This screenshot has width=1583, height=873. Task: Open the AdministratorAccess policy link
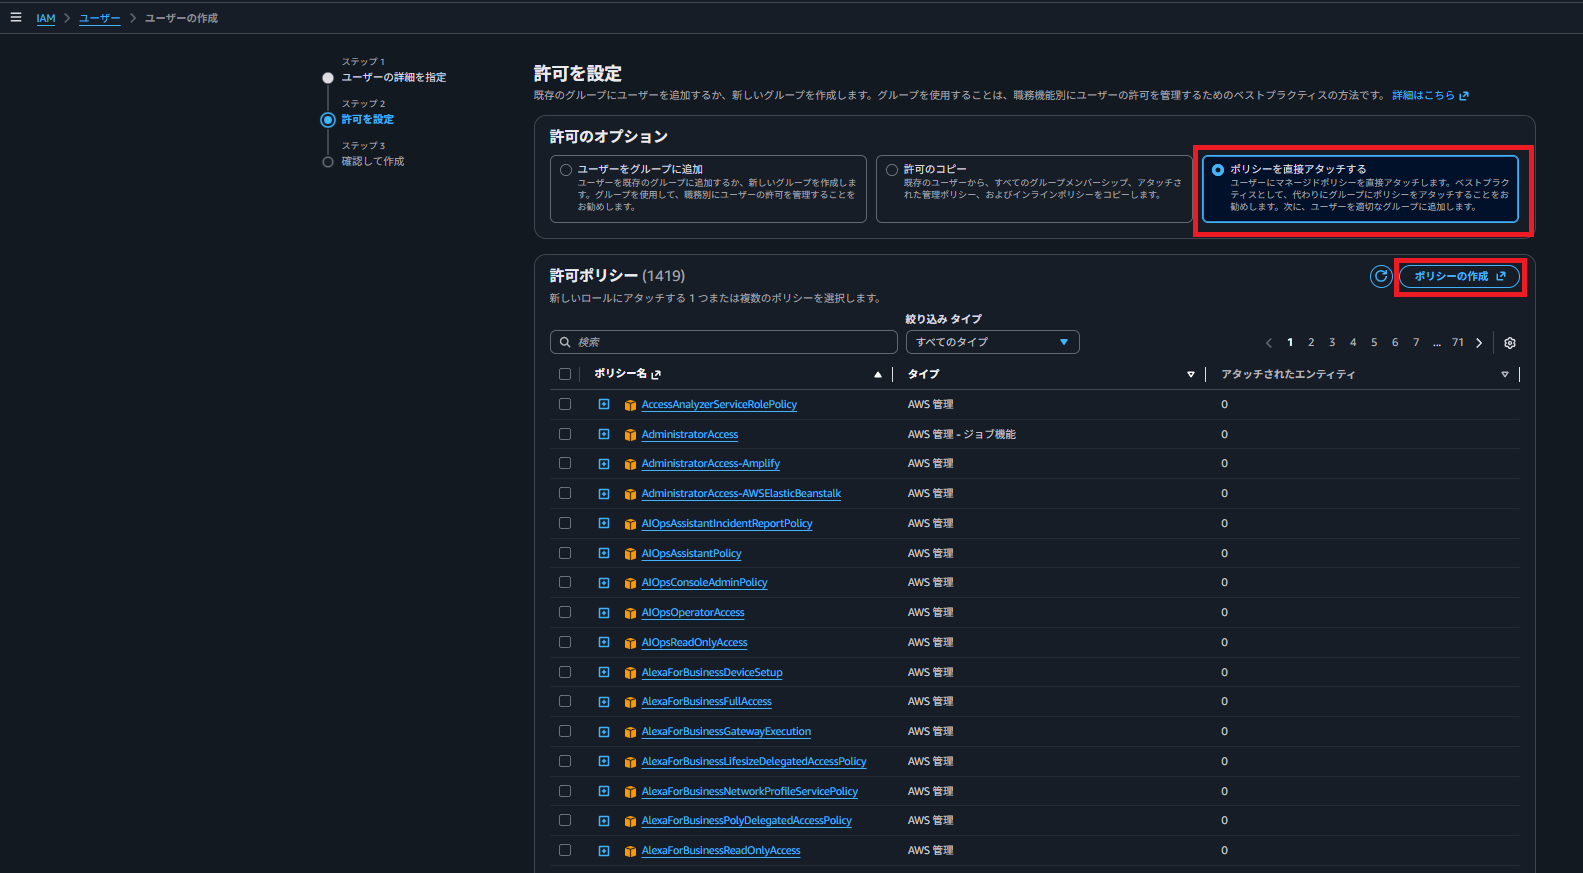click(x=690, y=435)
